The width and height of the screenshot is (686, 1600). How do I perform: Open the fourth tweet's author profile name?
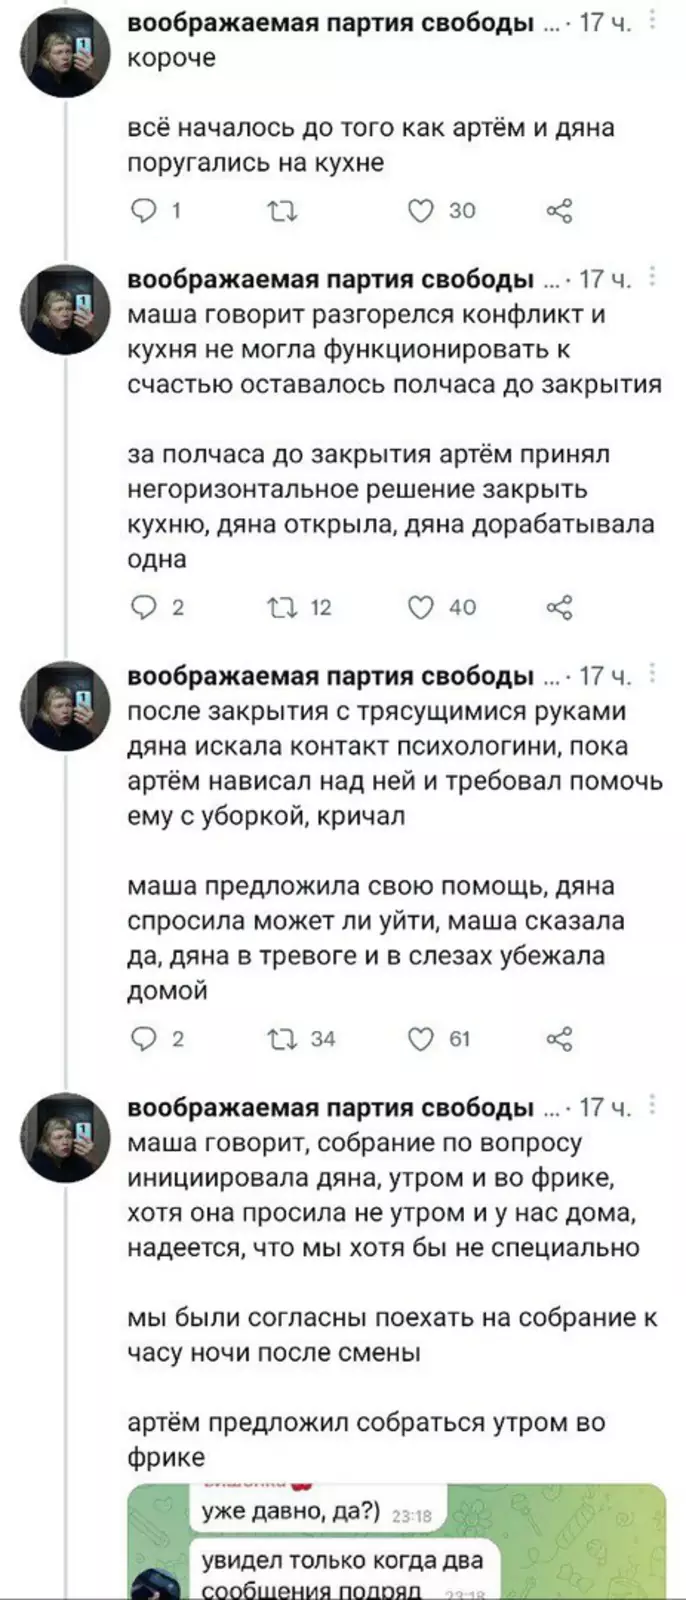pos(330,1107)
